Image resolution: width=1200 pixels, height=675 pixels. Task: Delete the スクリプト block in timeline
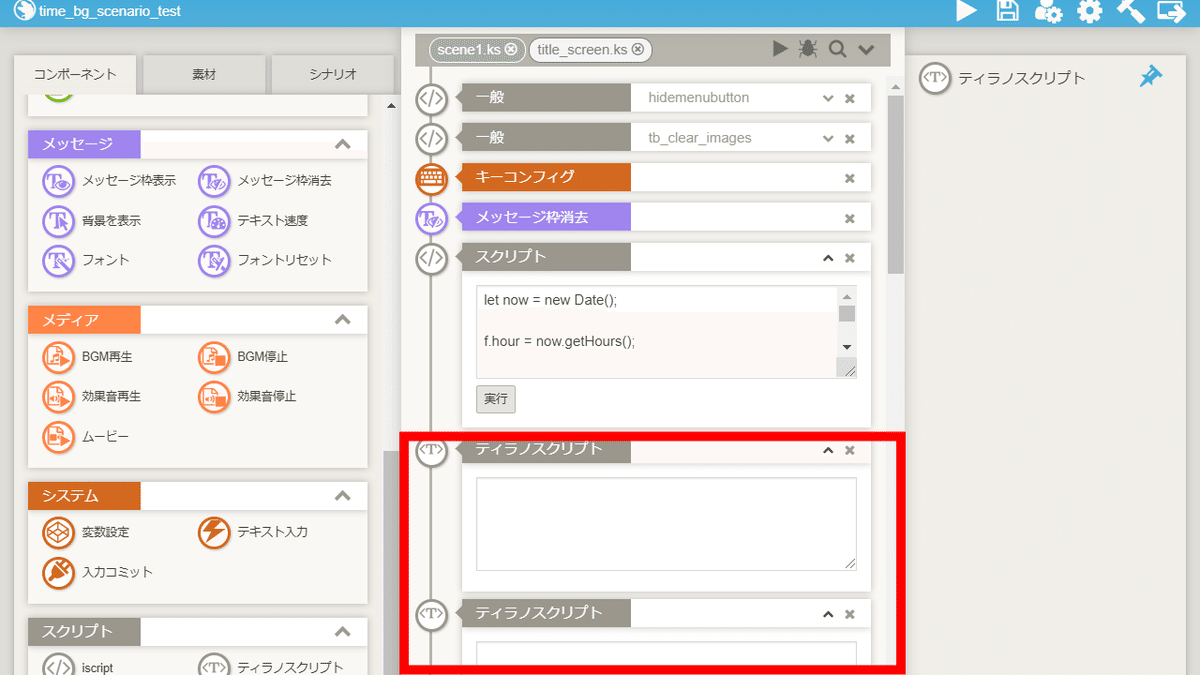(x=850, y=258)
